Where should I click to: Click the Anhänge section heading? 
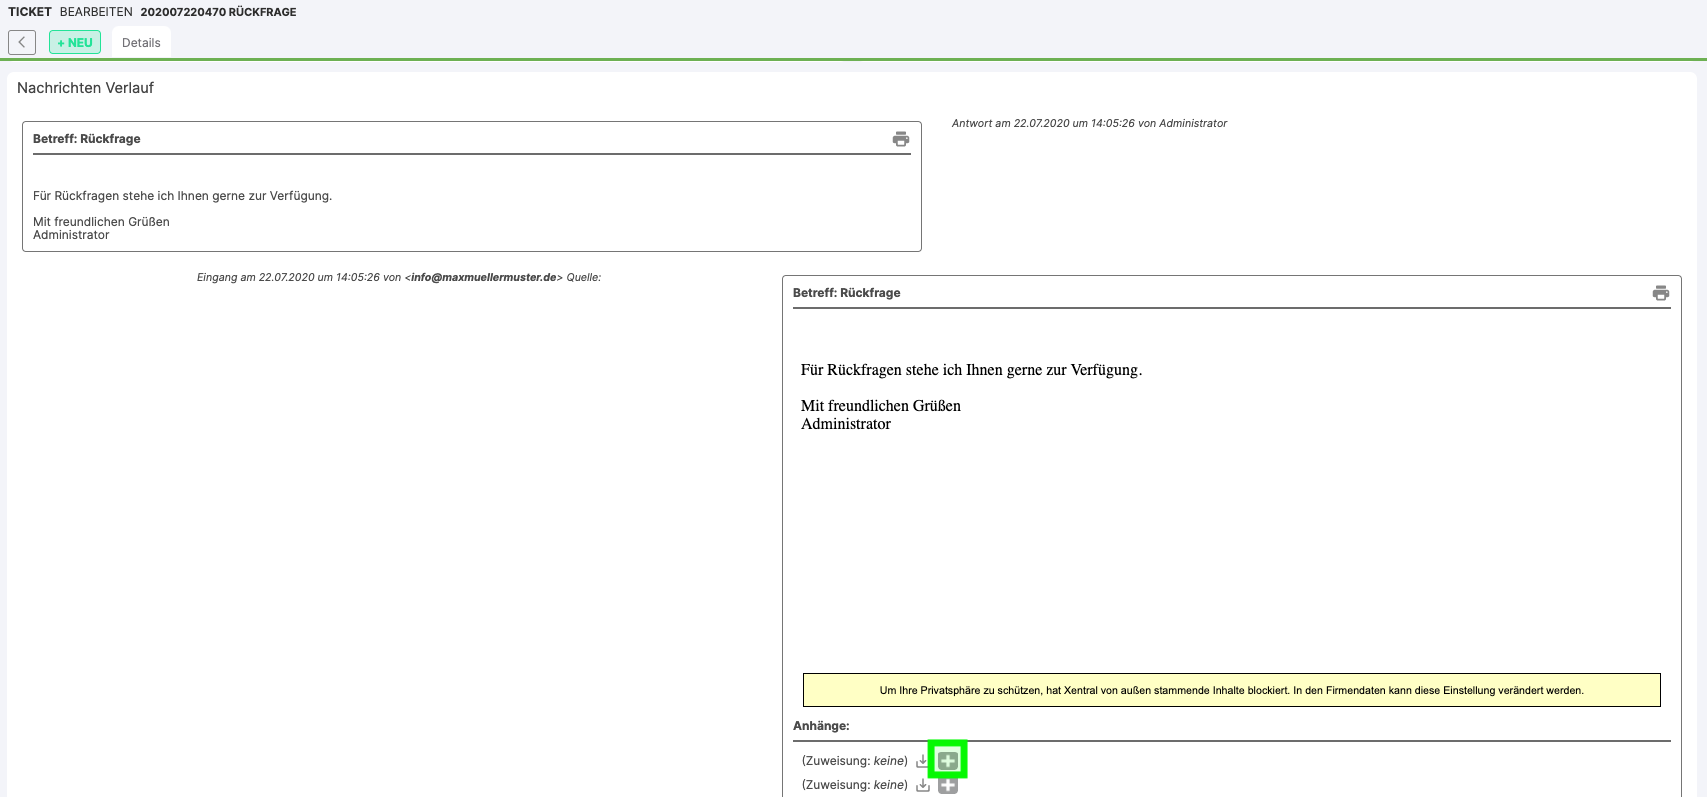(821, 726)
